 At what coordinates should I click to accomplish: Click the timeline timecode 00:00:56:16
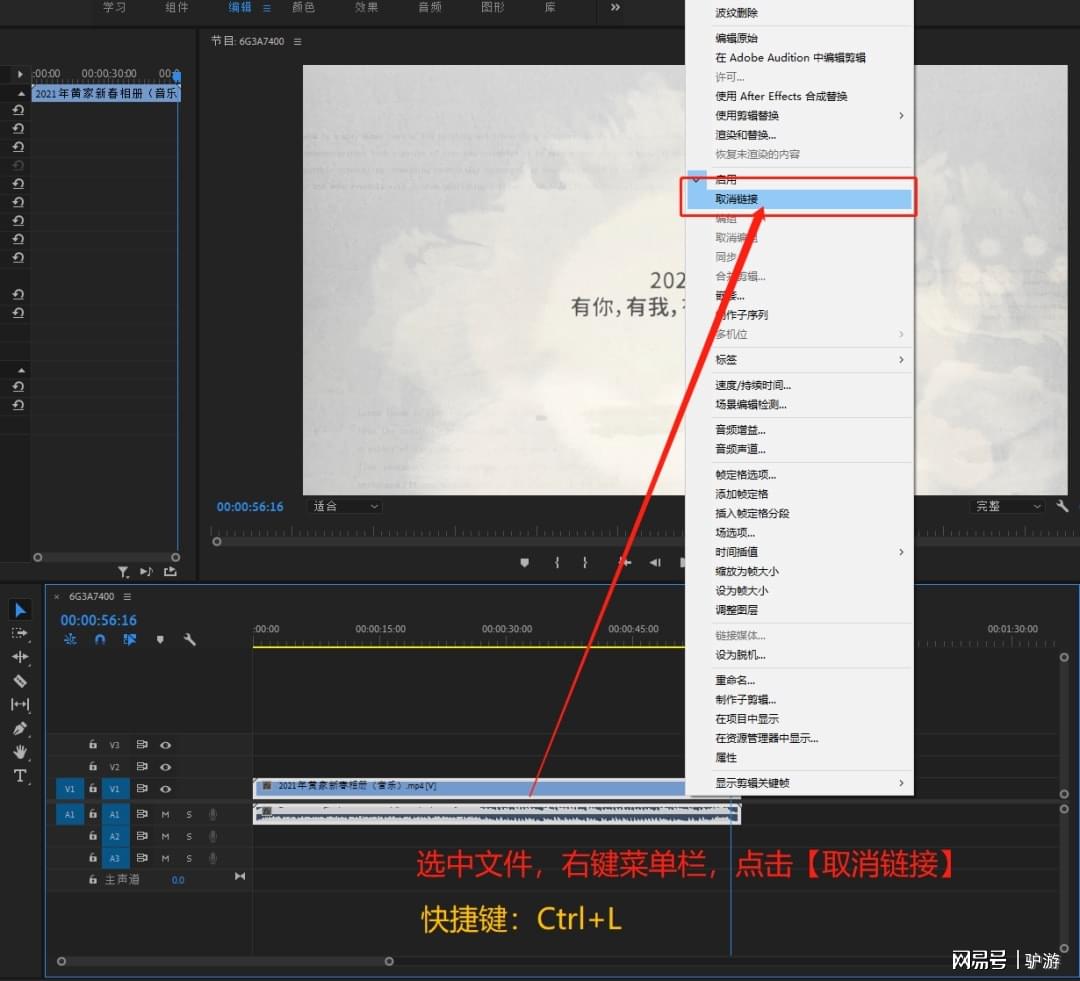98,620
